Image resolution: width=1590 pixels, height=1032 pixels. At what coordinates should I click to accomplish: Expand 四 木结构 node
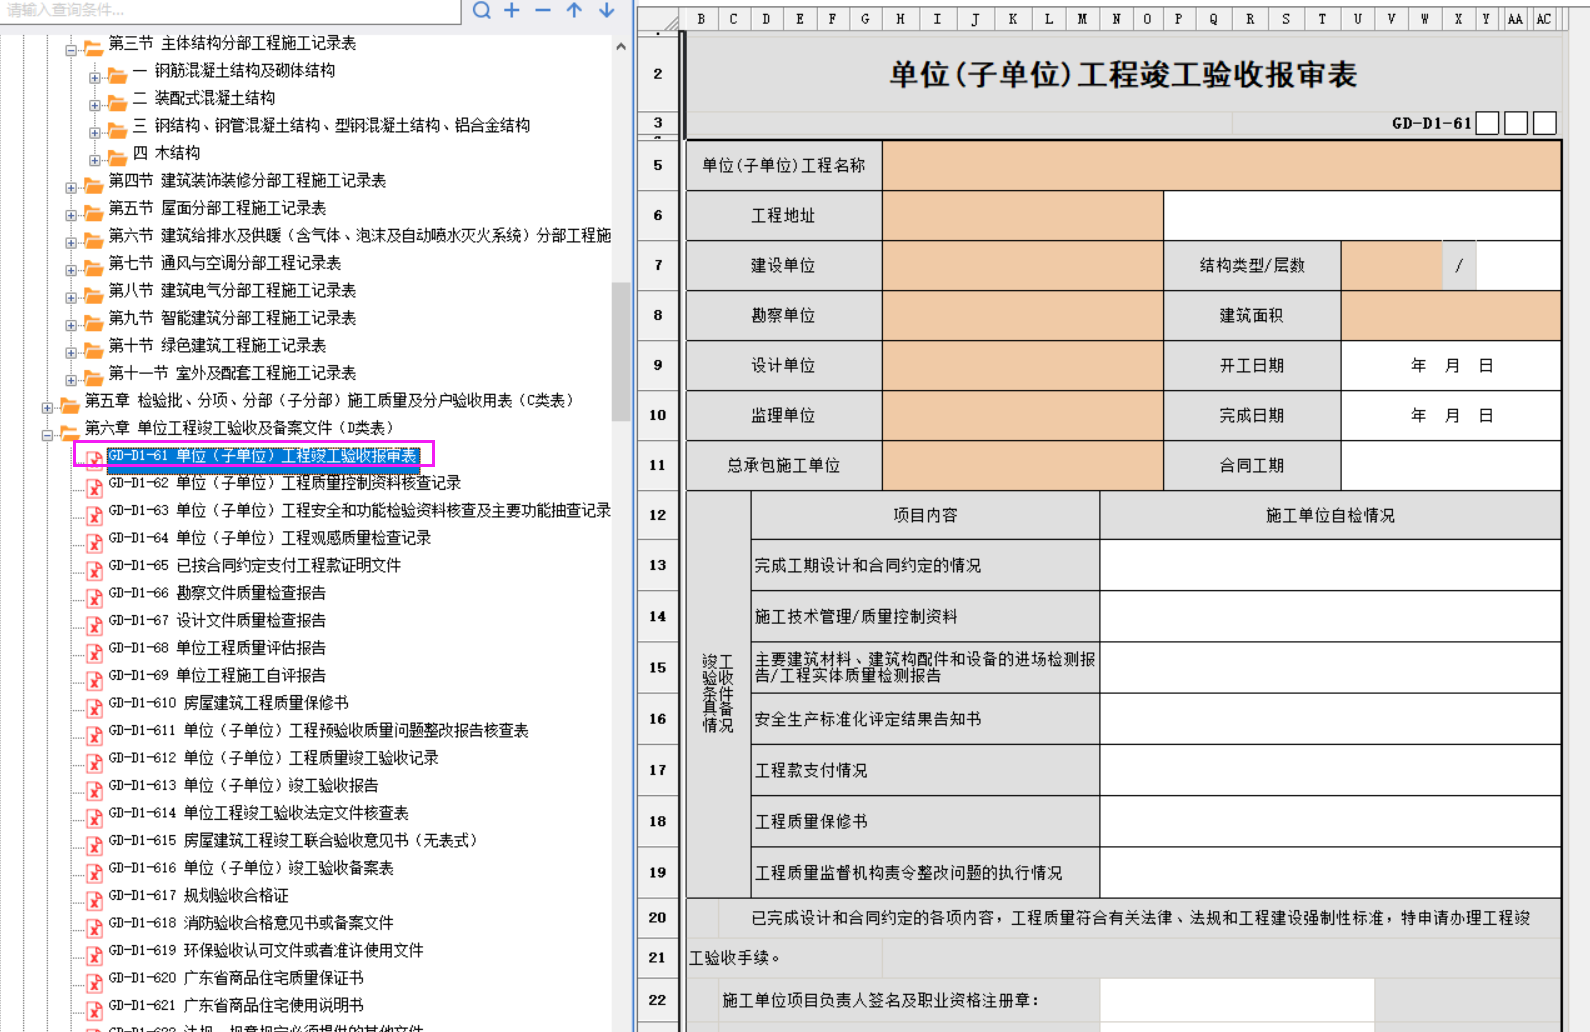[95, 160]
